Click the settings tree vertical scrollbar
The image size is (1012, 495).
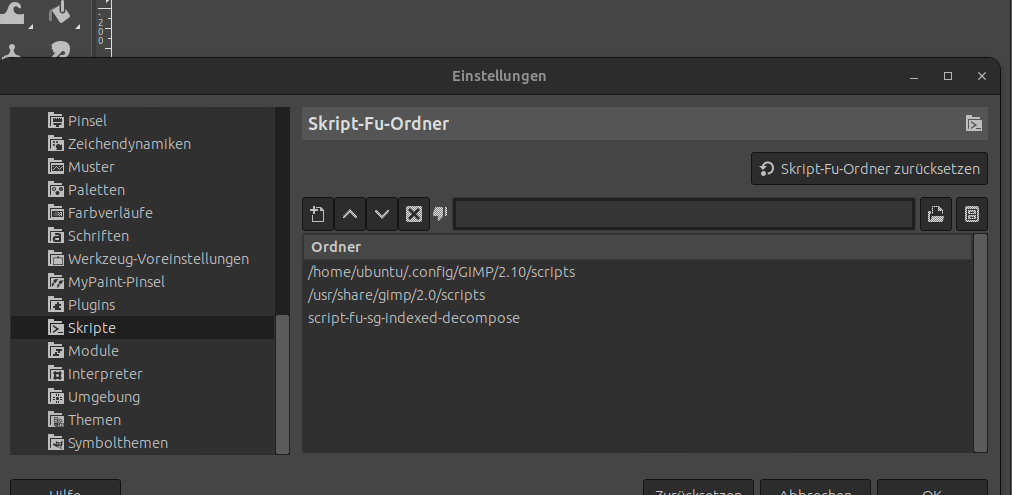pos(282,384)
